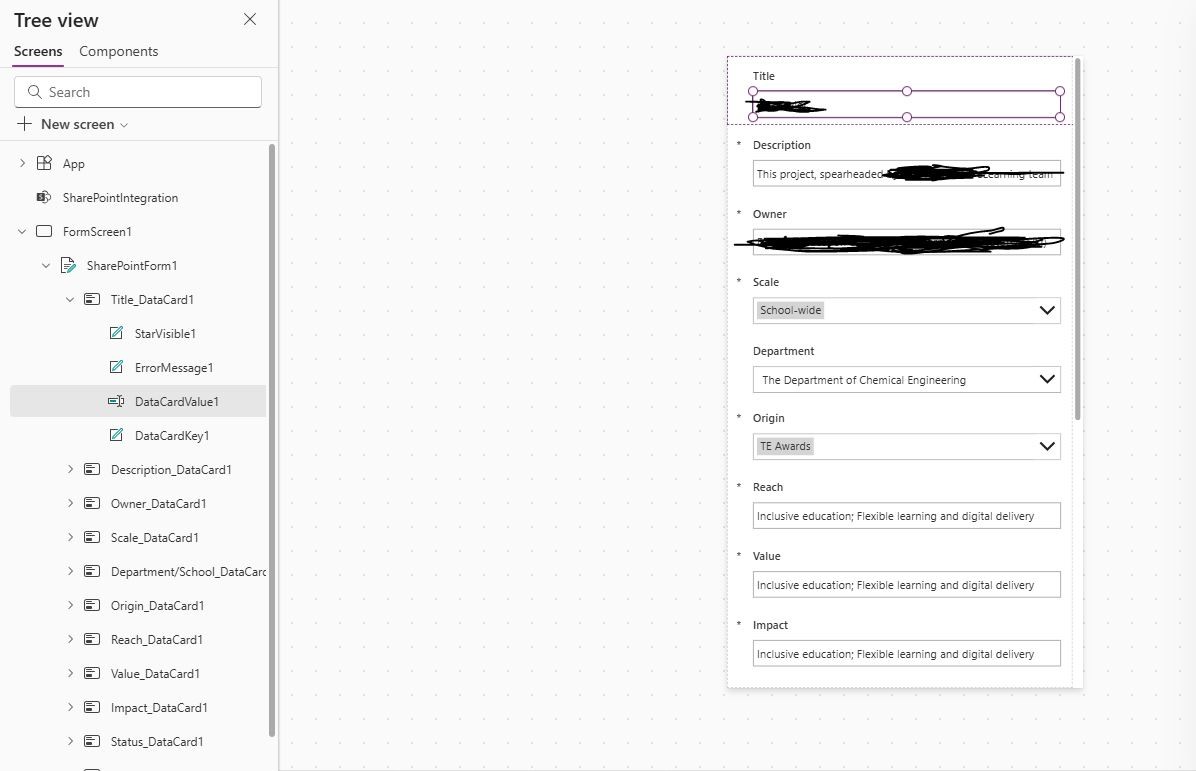The width and height of the screenshot is (1196, 771).
Task: Select StarVisible1 in the tree
Action: click(x=166, y=333)
